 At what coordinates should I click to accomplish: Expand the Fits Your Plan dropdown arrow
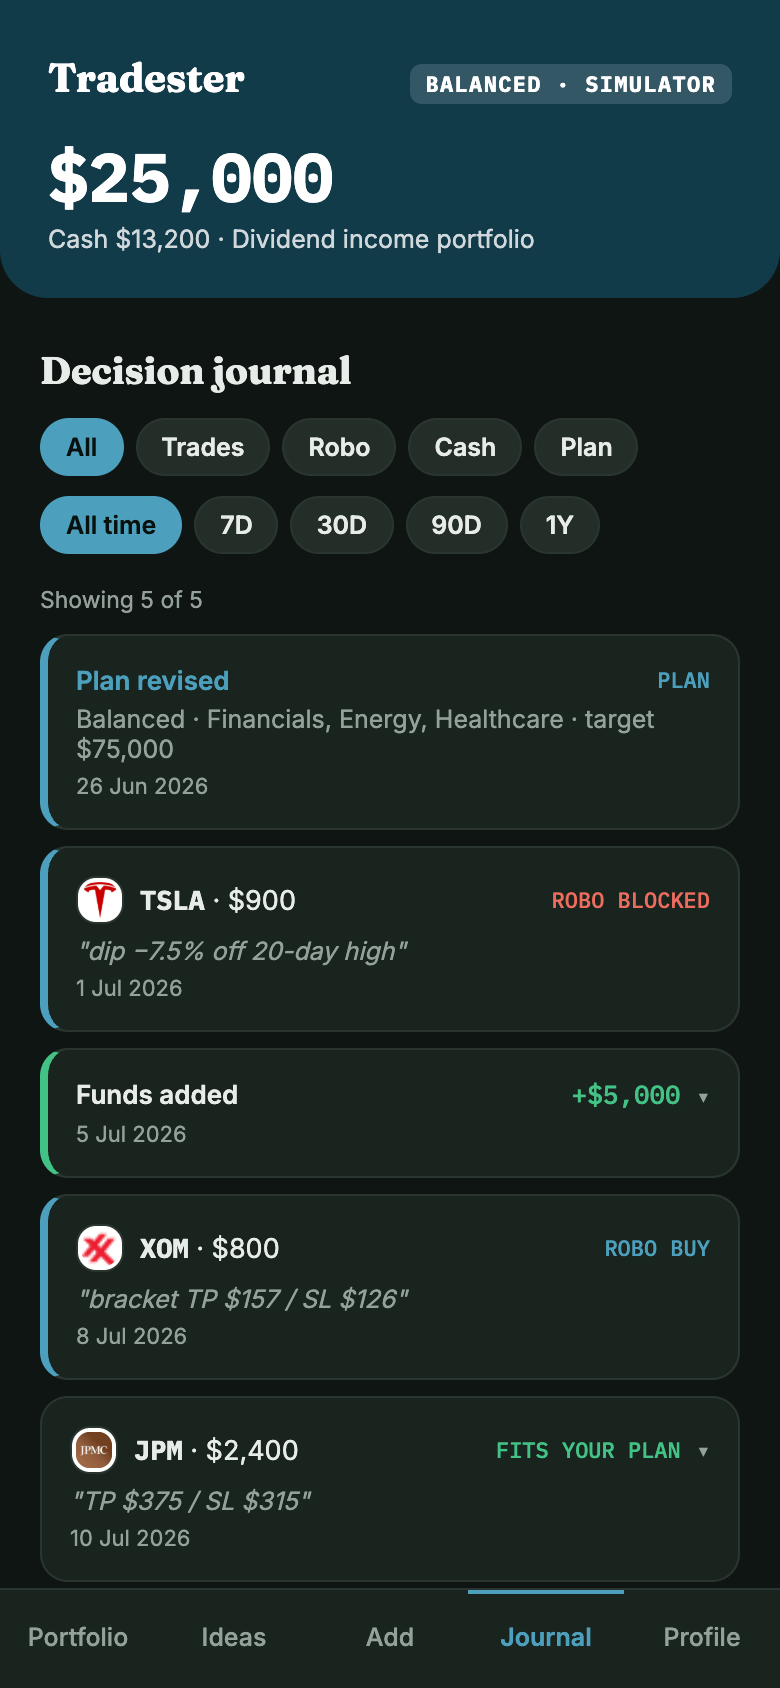click(x=703, y=1451)
